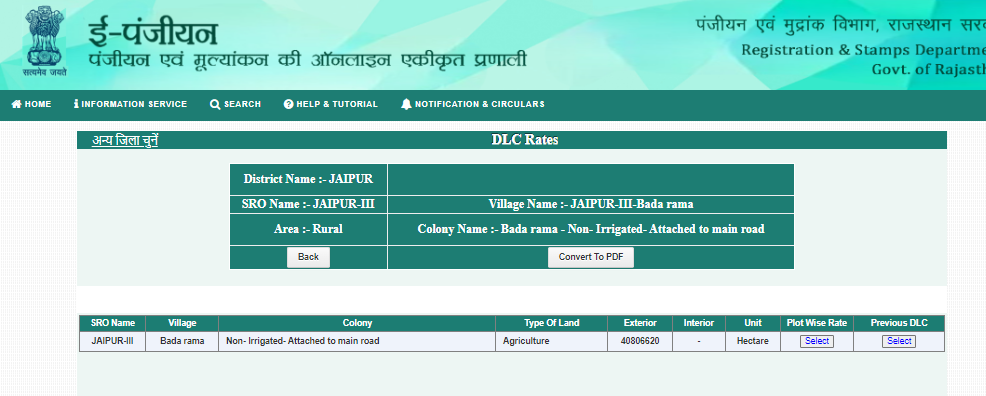Click the home icon in the navigation bar
Image resolution: width=986 pixels, height=396 pixels.
[17, 104]
